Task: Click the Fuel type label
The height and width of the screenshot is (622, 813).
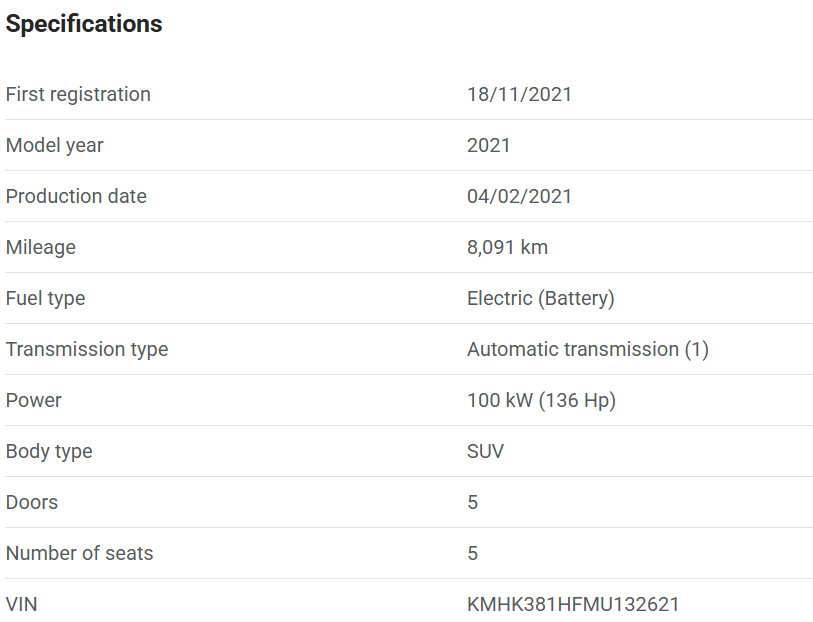Action: tap(46, 298)
